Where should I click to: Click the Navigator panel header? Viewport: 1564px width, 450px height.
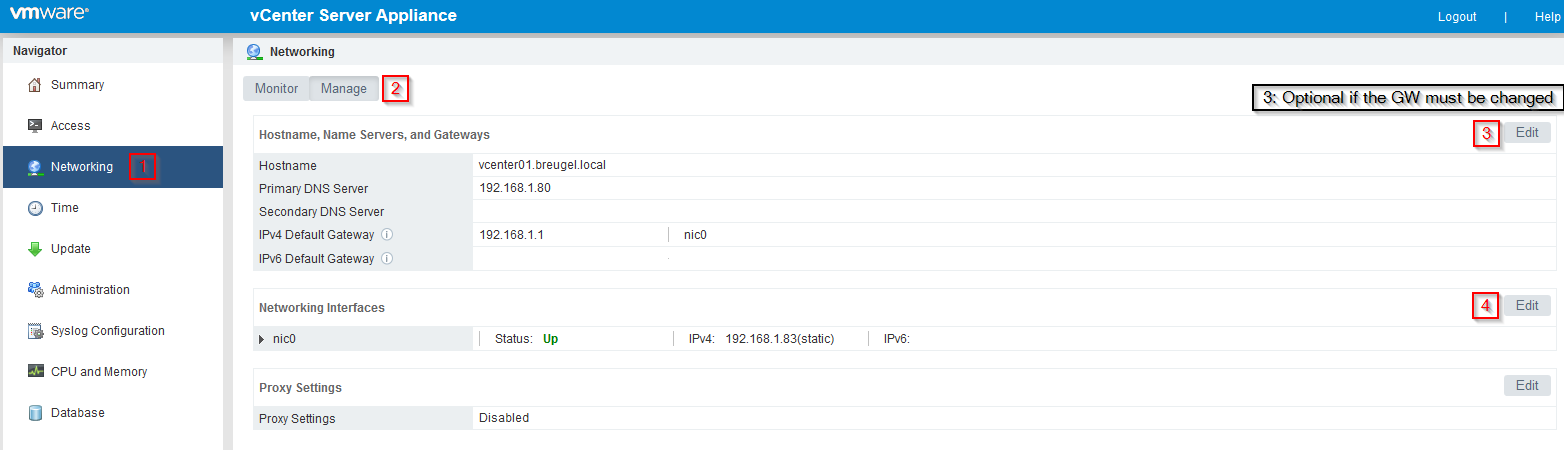(40, 51)
